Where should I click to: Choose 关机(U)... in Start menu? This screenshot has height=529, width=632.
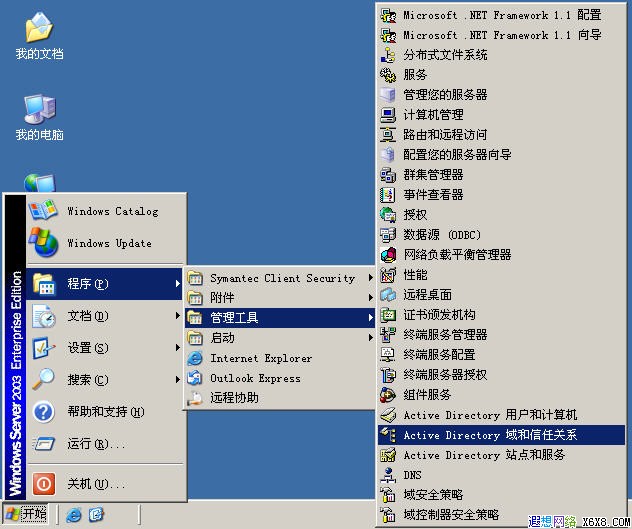(x=106, y=483)
